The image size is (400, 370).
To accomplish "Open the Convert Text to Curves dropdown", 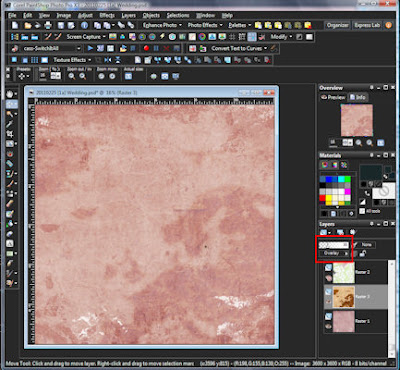I will tap(239, 48).
